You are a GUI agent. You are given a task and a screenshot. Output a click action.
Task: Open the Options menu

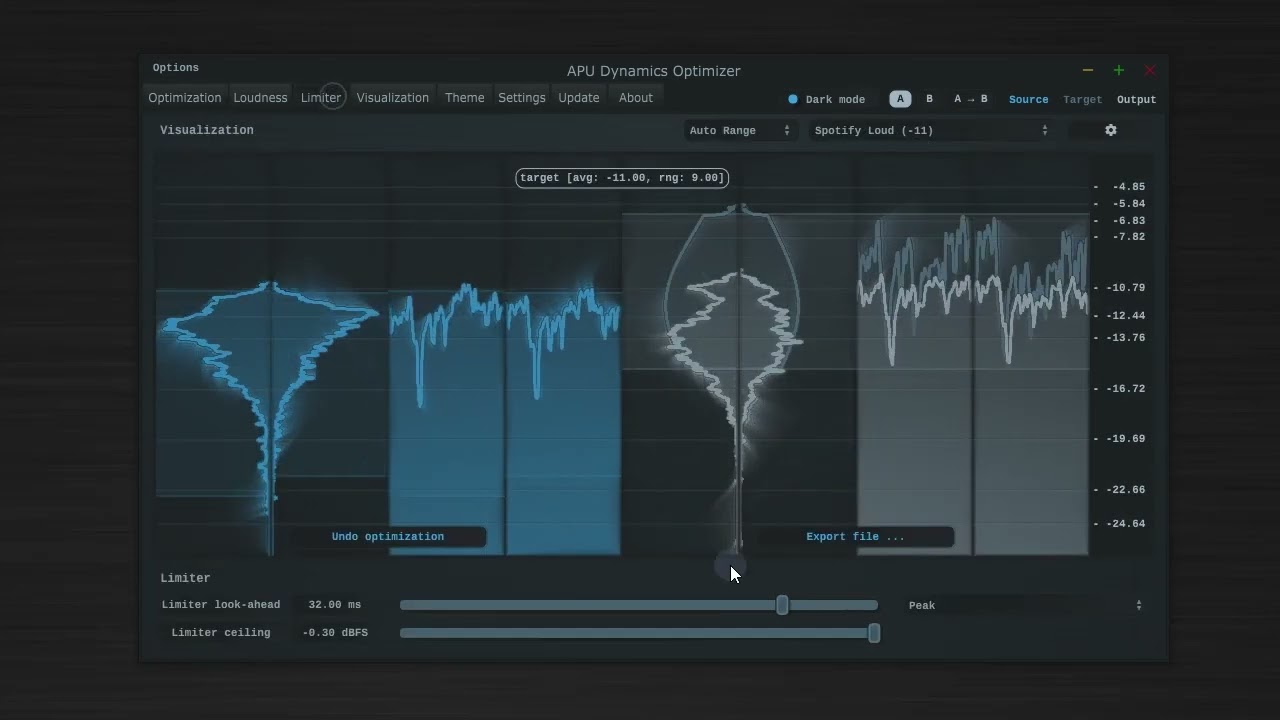175,67
